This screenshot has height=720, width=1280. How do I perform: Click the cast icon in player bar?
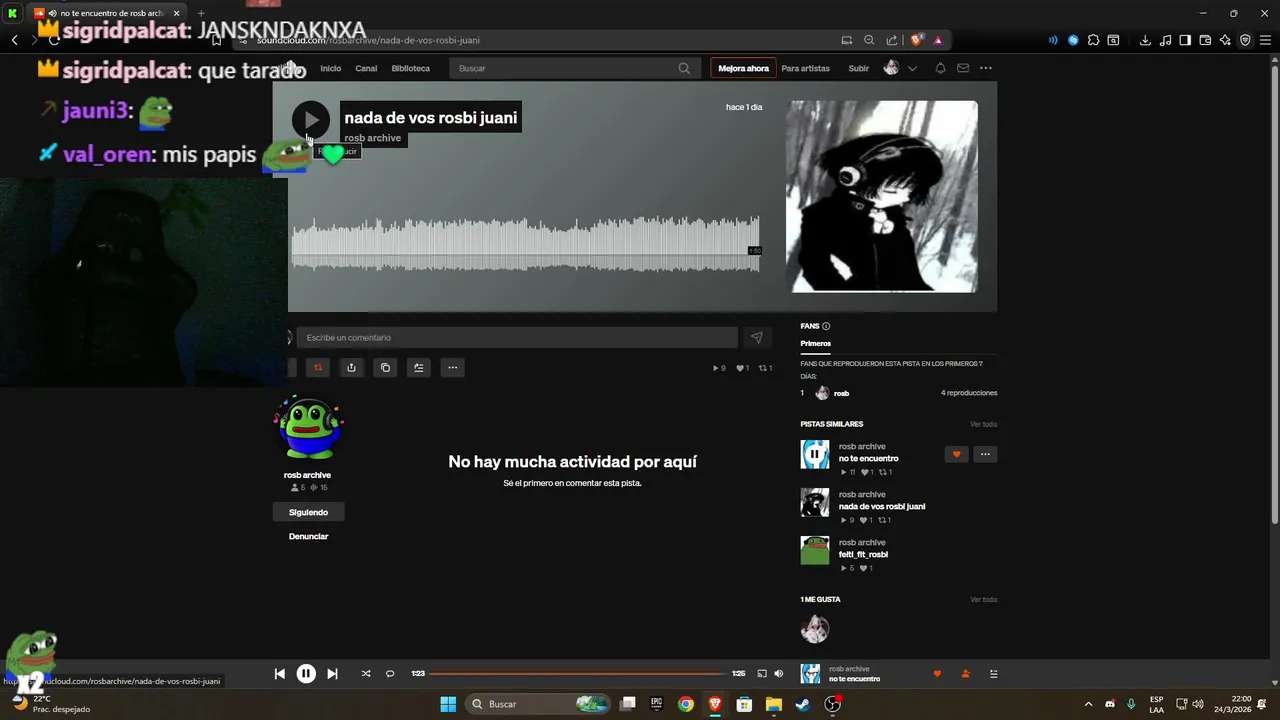[762, 674]
